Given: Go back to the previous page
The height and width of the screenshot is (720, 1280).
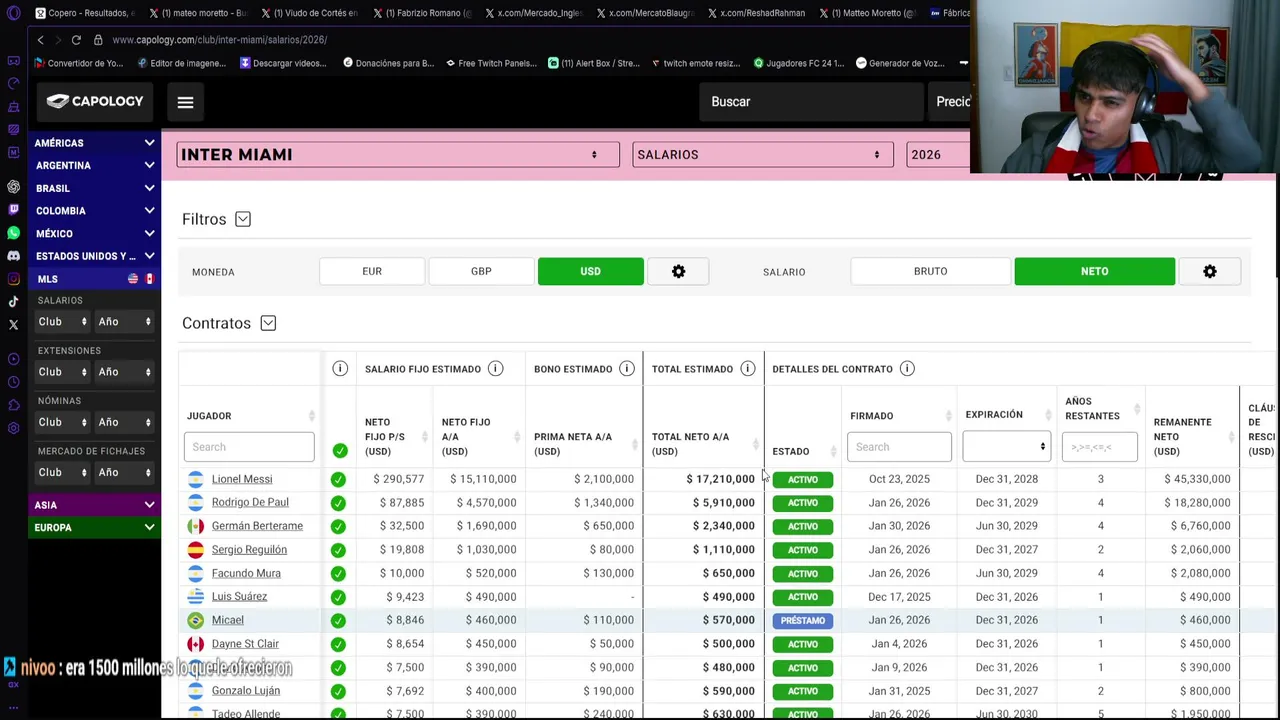Looking at the screenshot, I should coord(40,40).
